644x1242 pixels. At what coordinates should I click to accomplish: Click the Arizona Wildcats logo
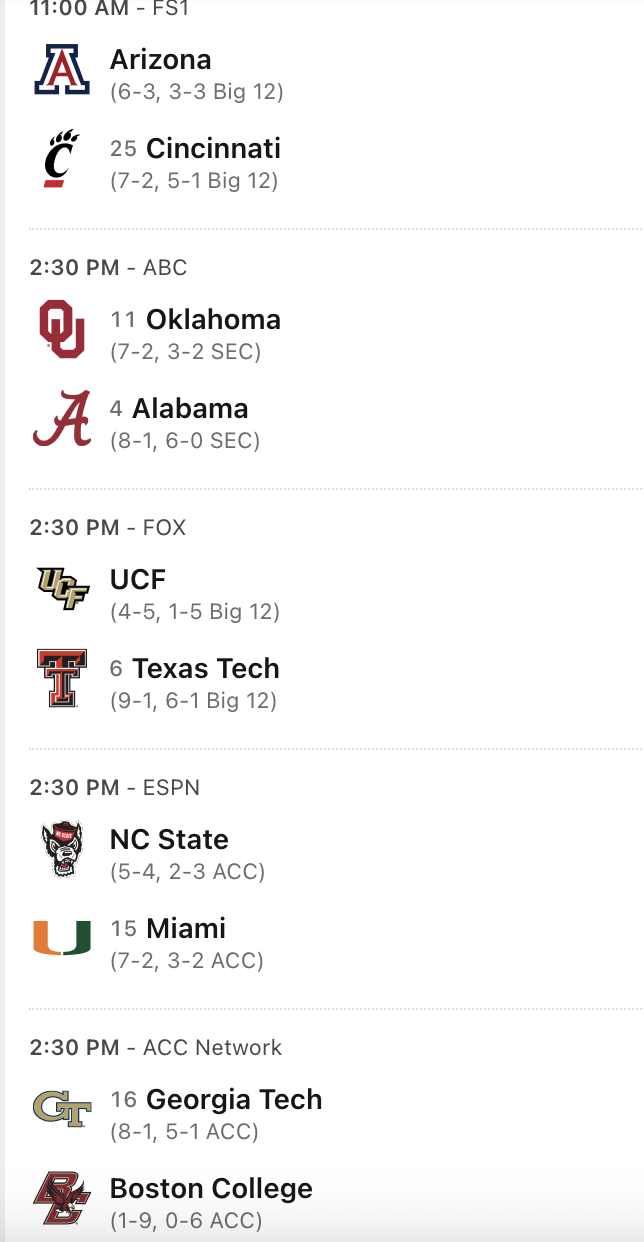(62, 70)
